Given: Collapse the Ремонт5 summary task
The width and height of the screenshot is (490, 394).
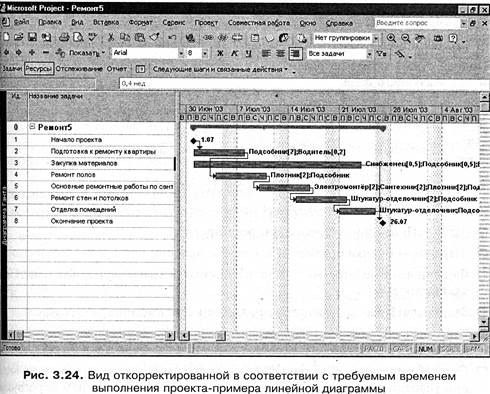Looking at the screenshot, I should point(32,127).
